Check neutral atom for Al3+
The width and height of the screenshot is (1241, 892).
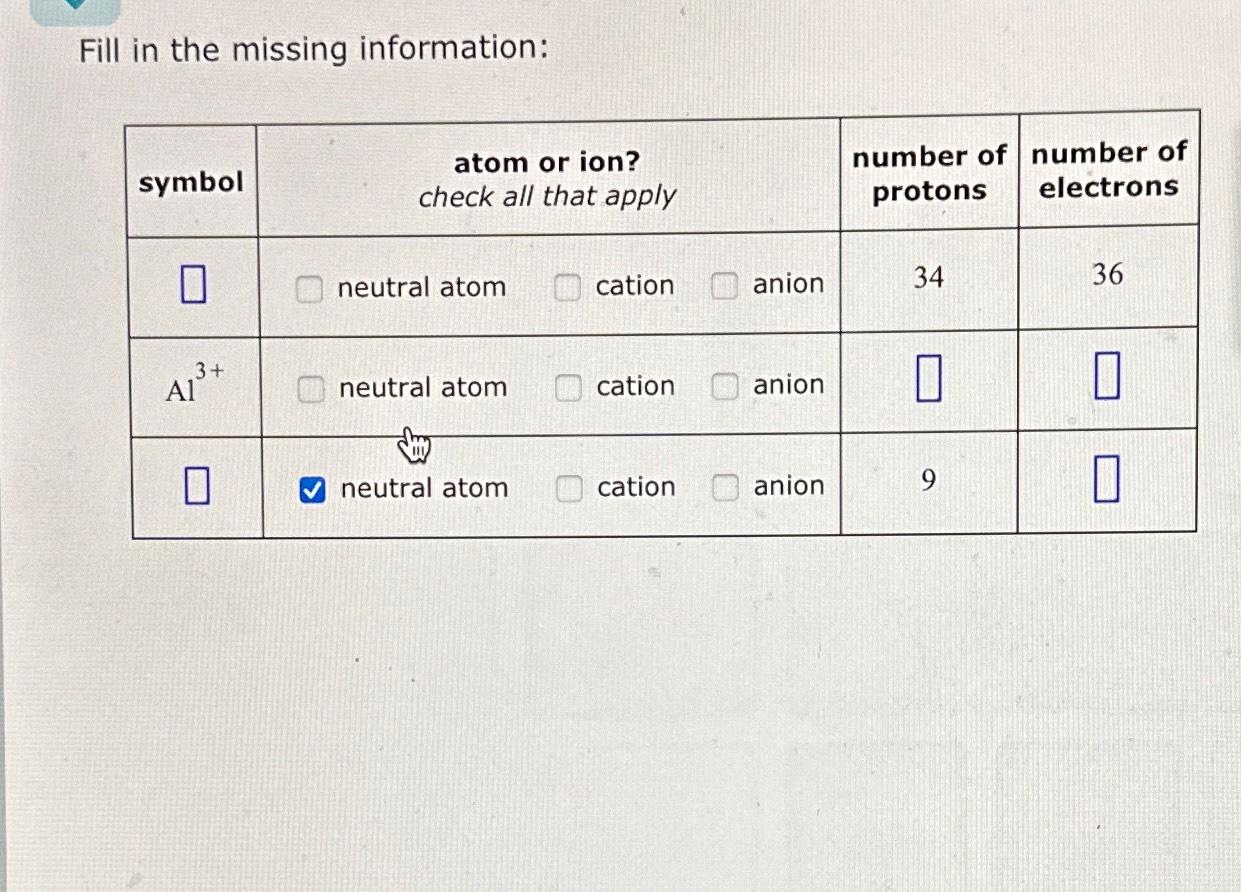pyautogui.click(x=309, y=387)
